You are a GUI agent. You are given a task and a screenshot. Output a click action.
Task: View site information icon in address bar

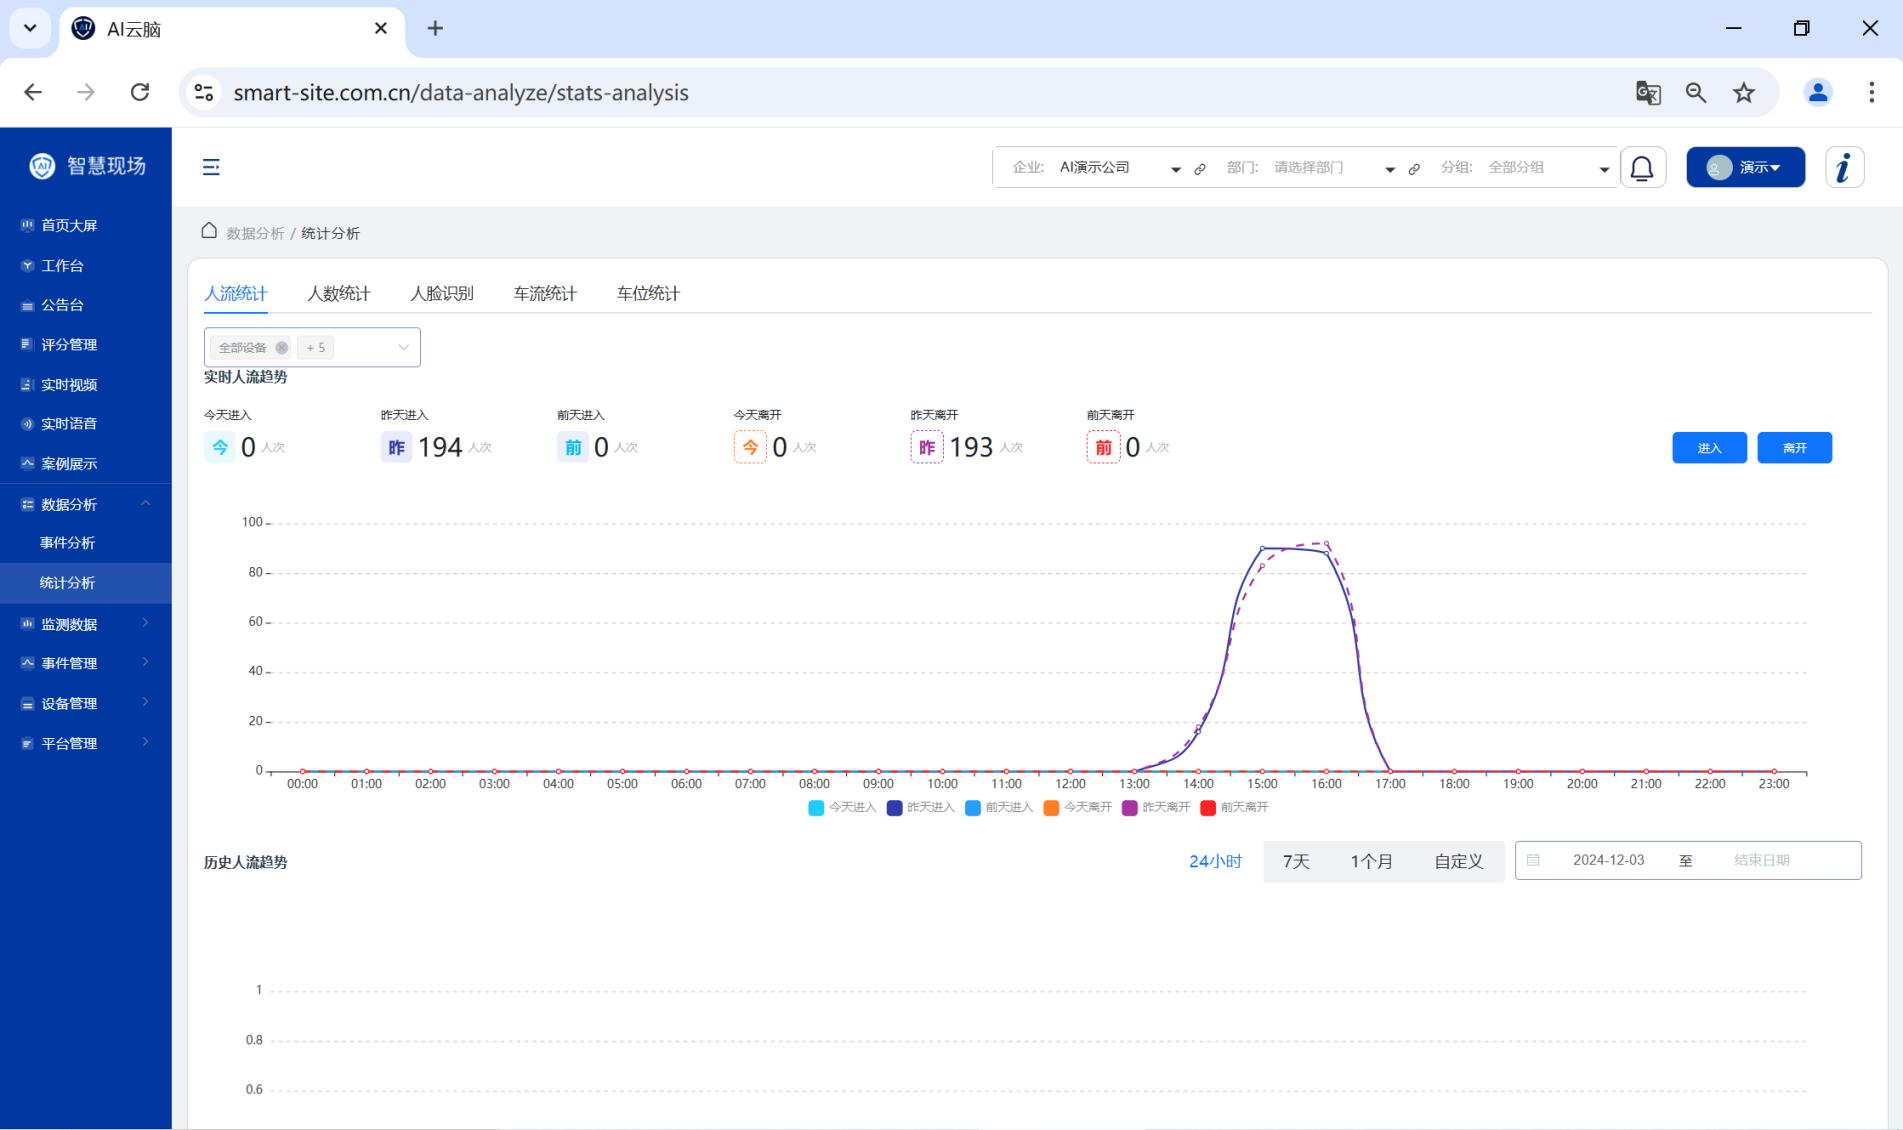click(204, 93)
